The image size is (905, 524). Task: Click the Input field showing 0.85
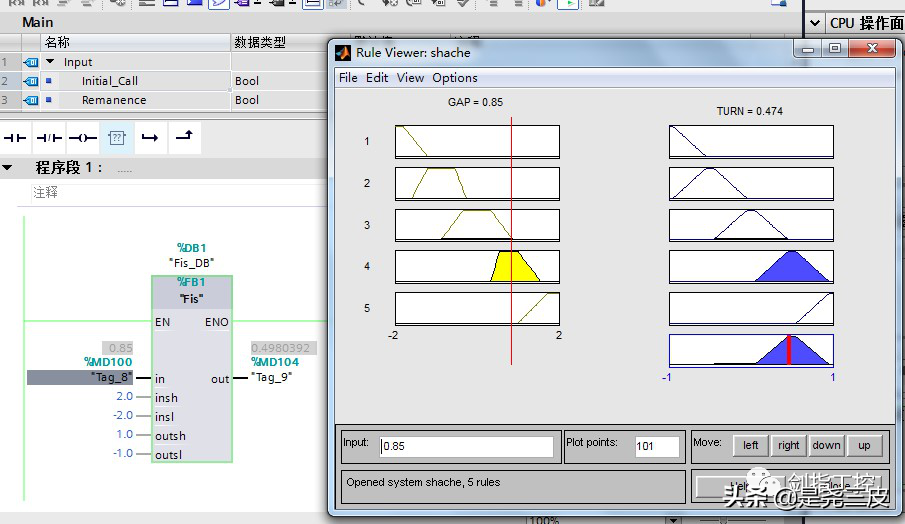pyautogui.click(x=466, y=446)
